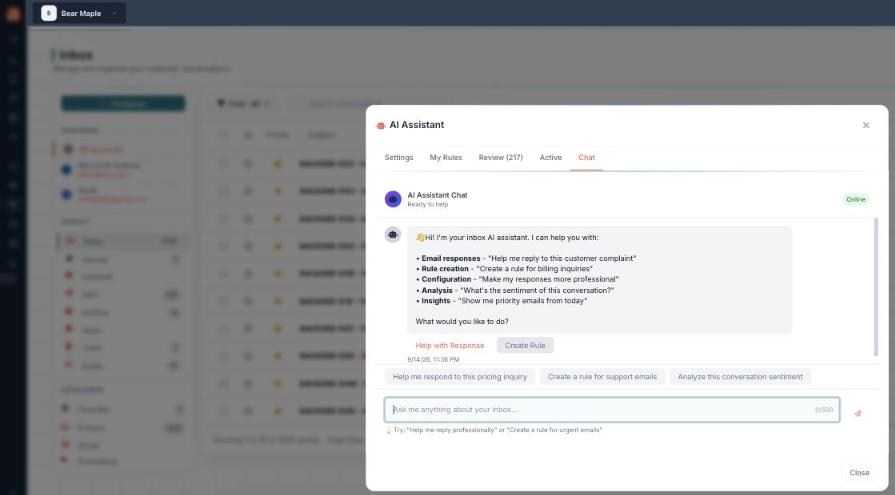Image resolution: width=895 pixels, height=495 pixels.
Task: Choose 'Create a rule for support emails' suggestion
Action: (x=602, y=377)
